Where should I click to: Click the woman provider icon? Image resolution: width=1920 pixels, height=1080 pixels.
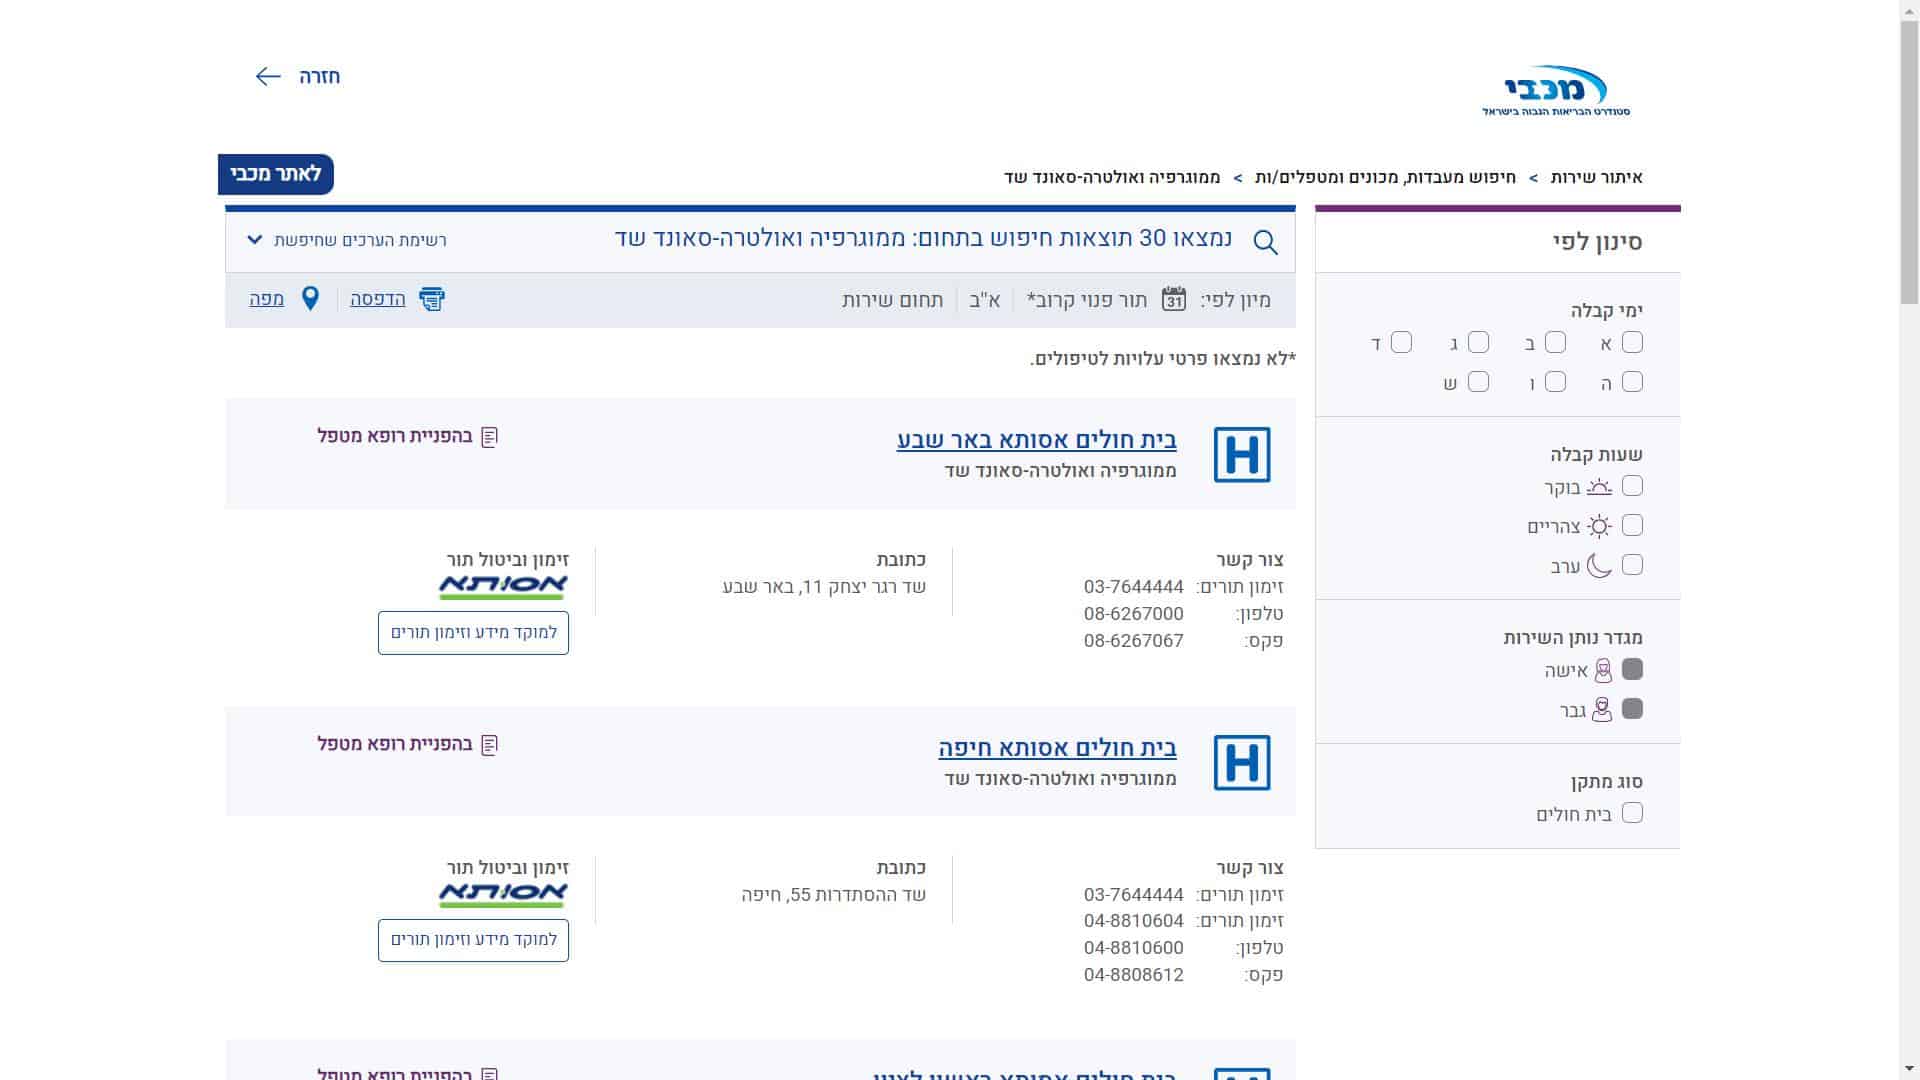tap(1603, 670)
